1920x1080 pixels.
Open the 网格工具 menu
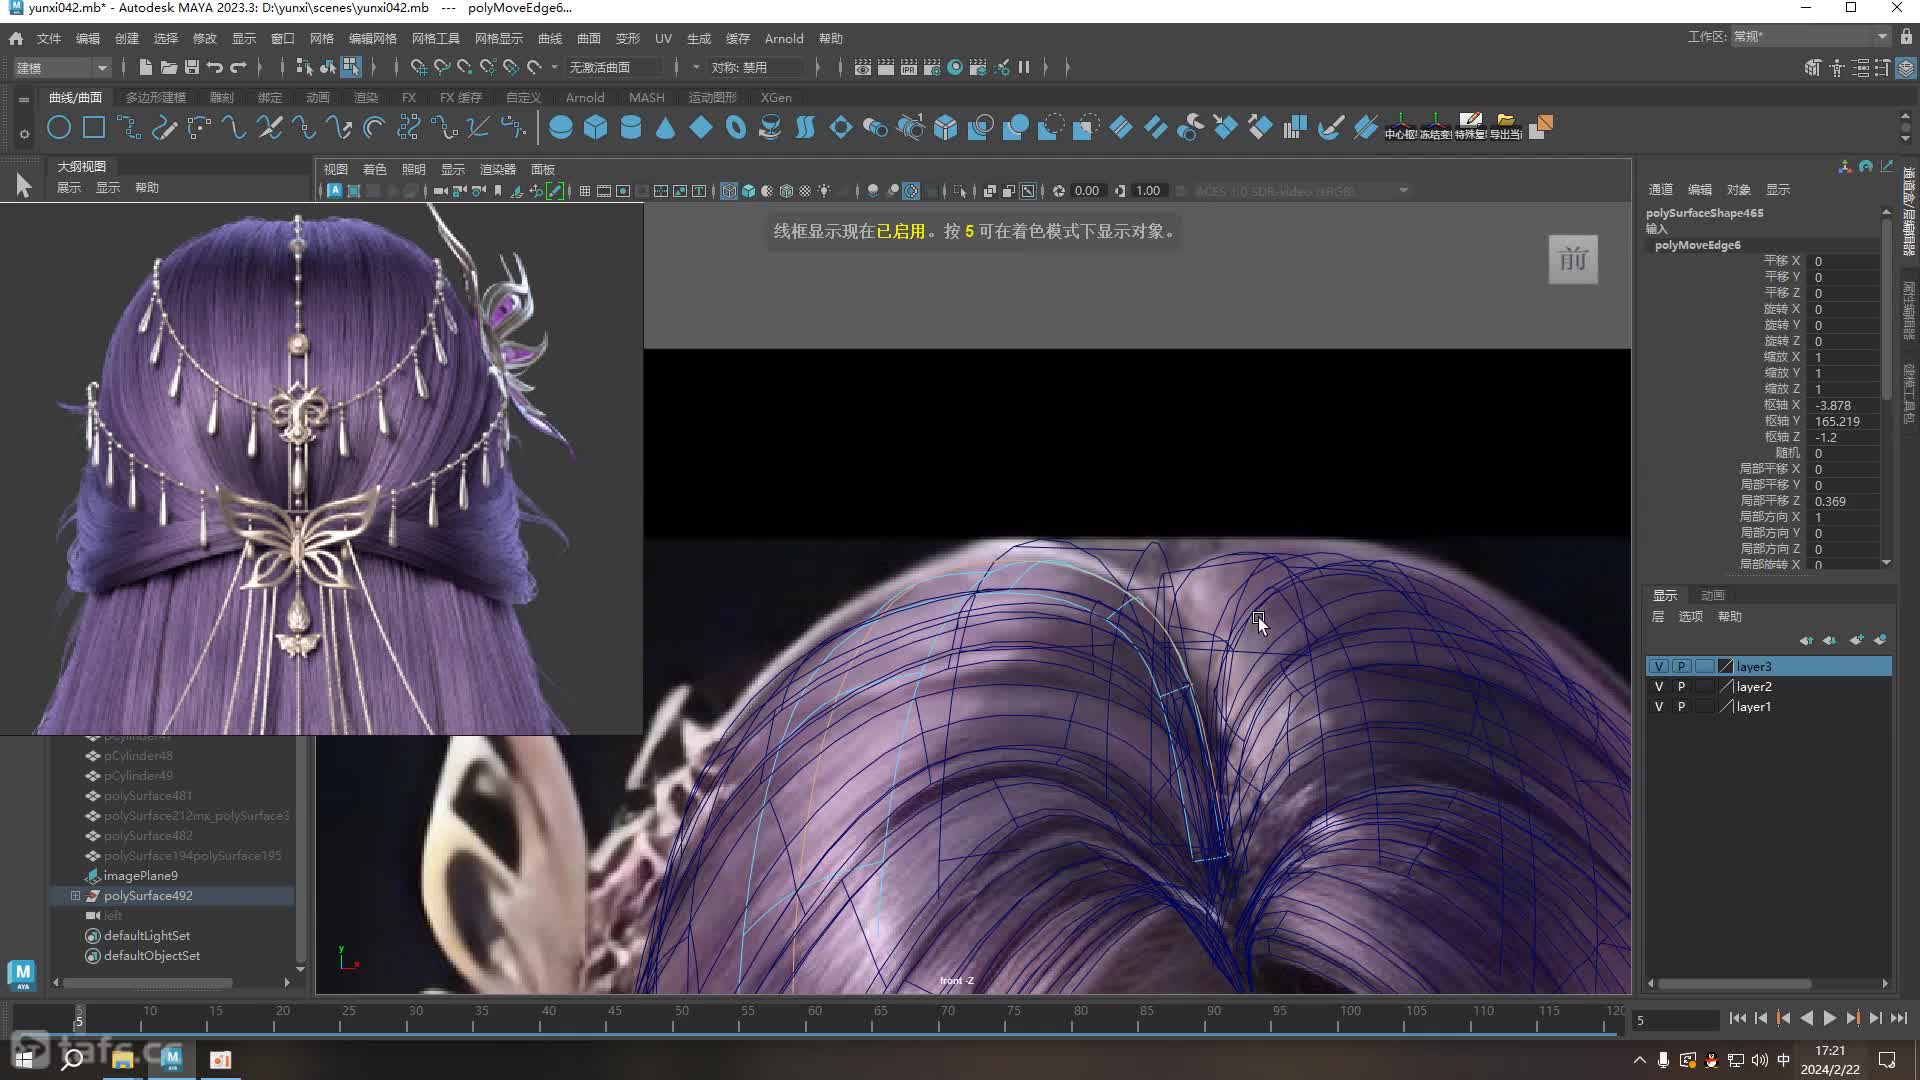pos(435,38)
